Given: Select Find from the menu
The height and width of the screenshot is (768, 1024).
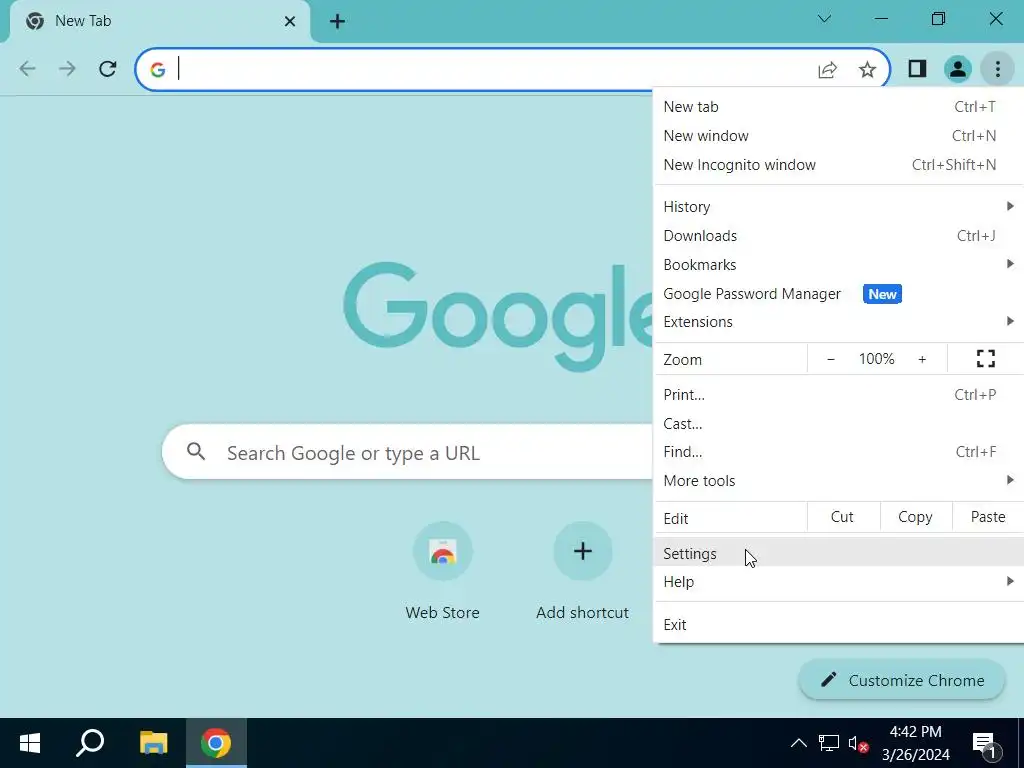Looking at the screenshot, I should 839,452.
